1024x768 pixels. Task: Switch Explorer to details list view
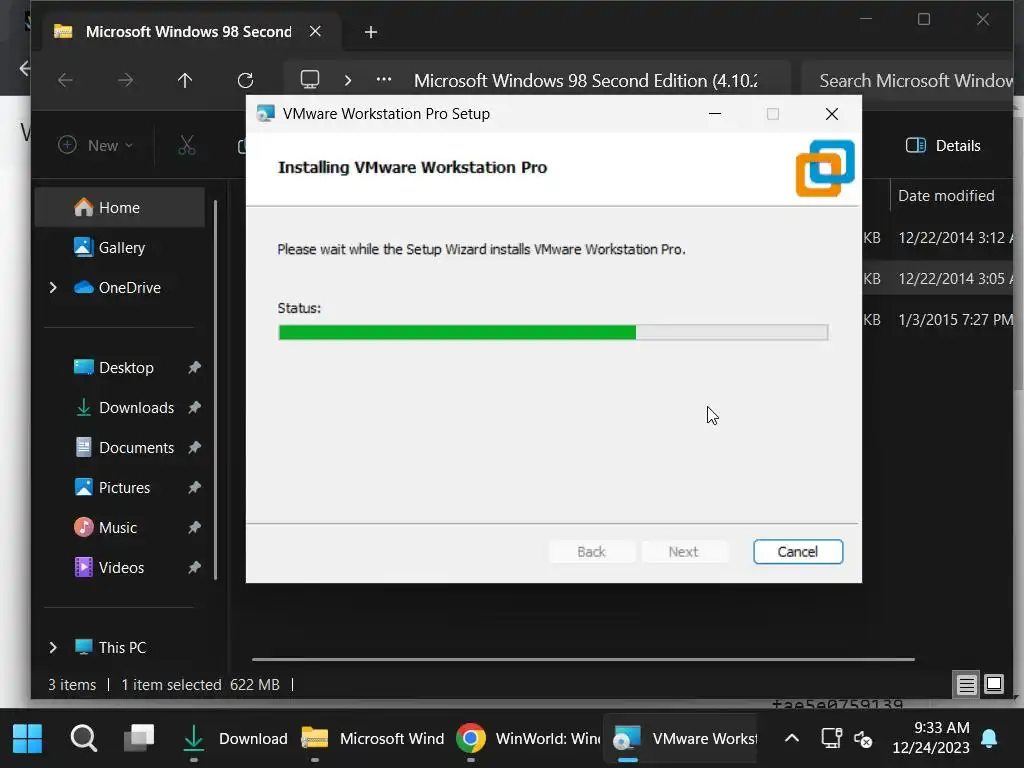click(x=966, y=684)
